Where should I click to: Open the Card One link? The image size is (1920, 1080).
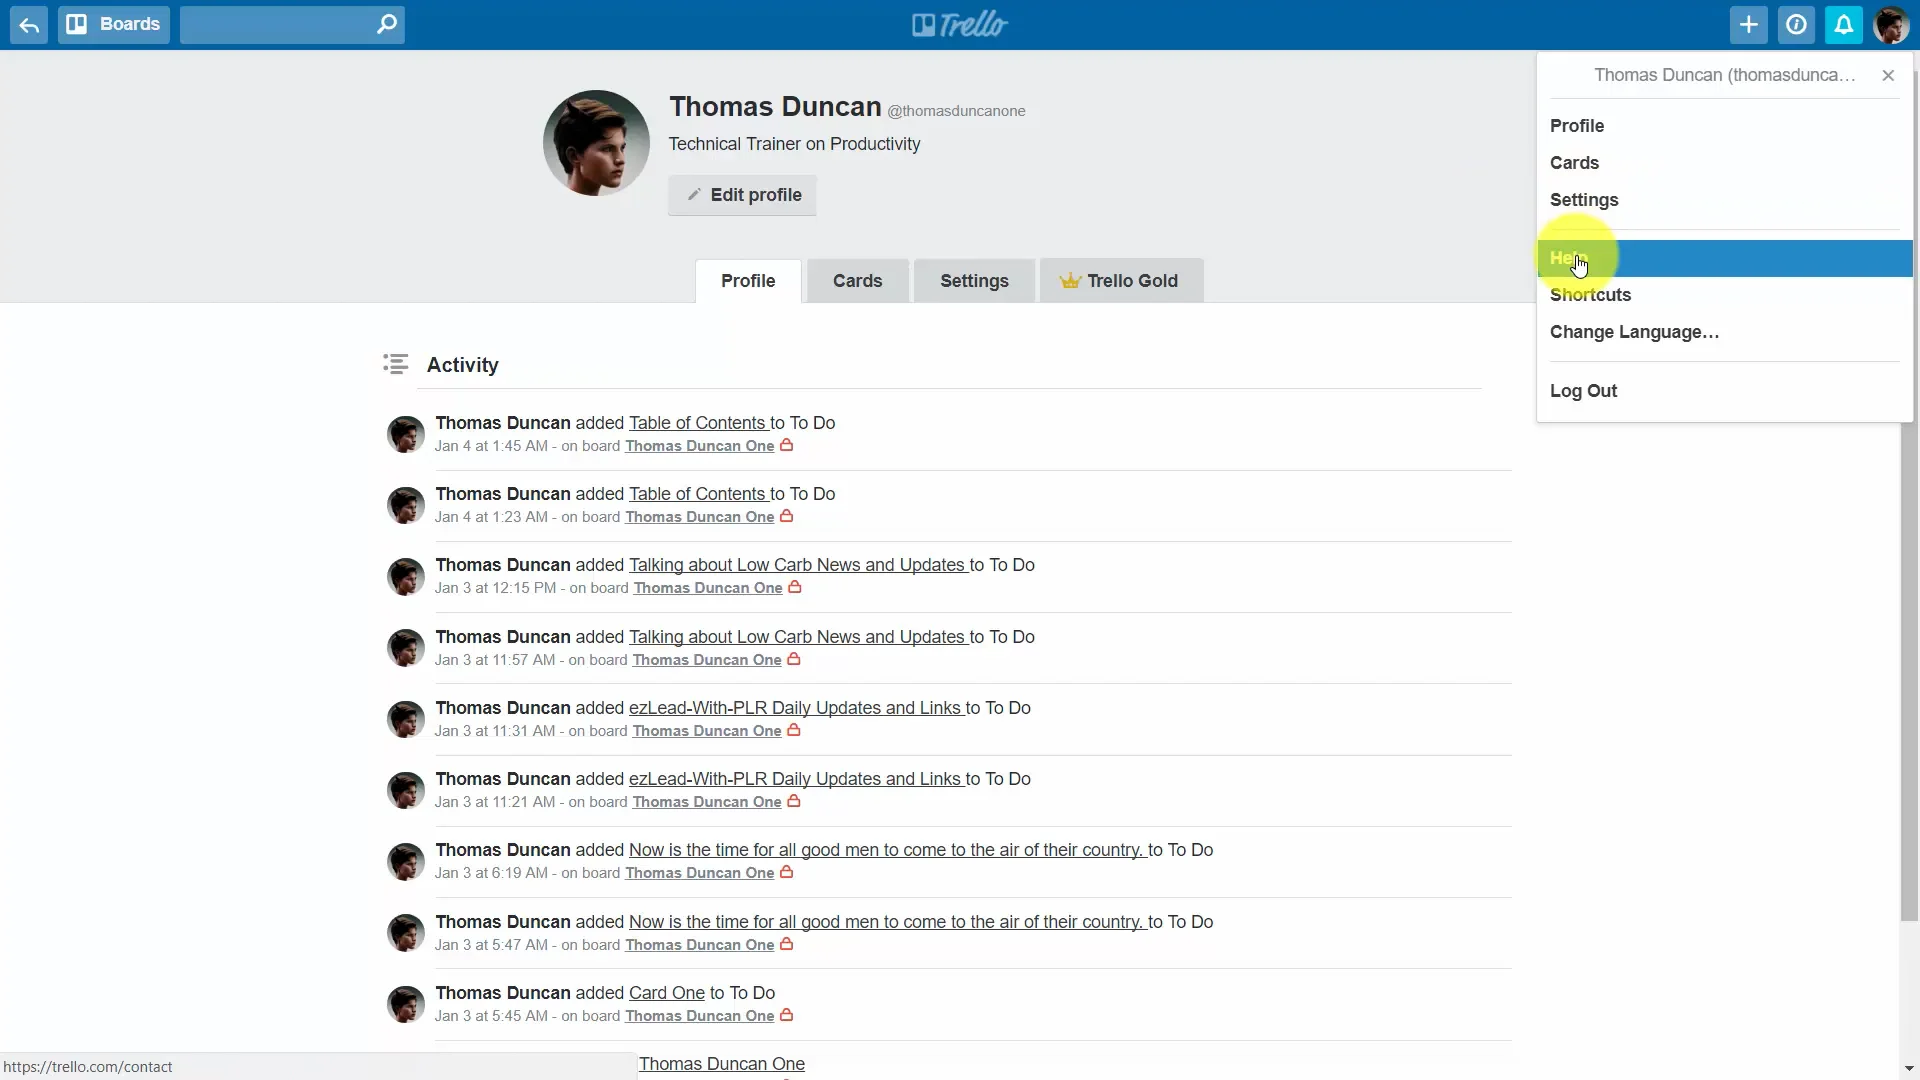667,993
